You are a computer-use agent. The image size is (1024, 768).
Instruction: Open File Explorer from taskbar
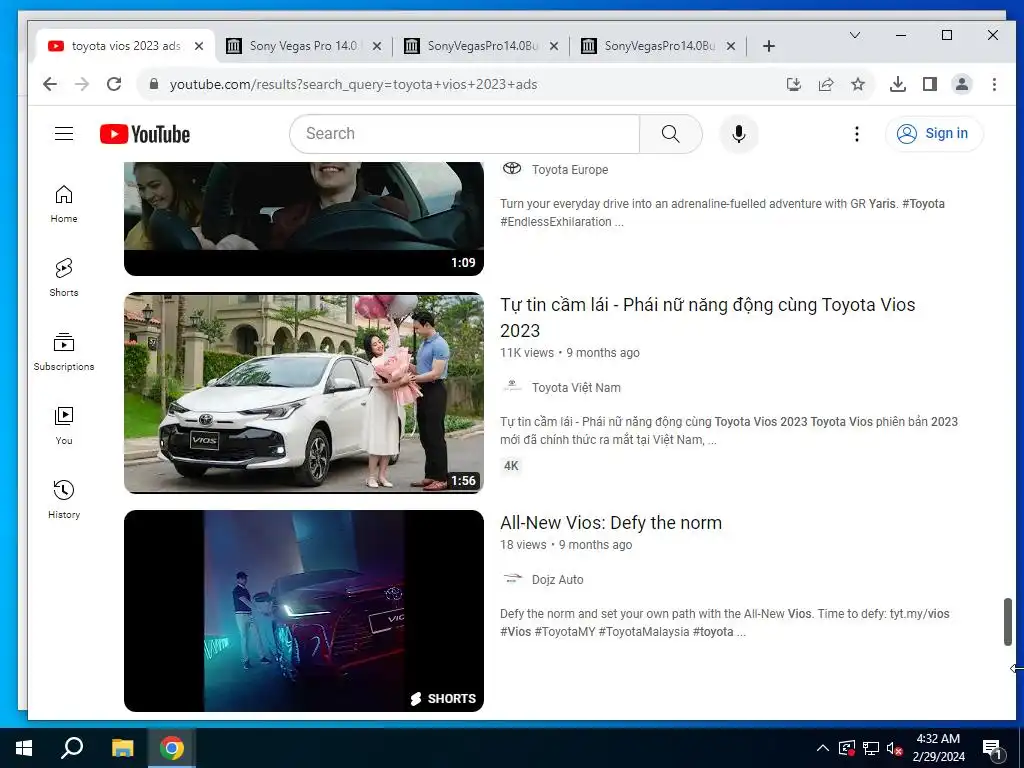click(x=122, y=748)
